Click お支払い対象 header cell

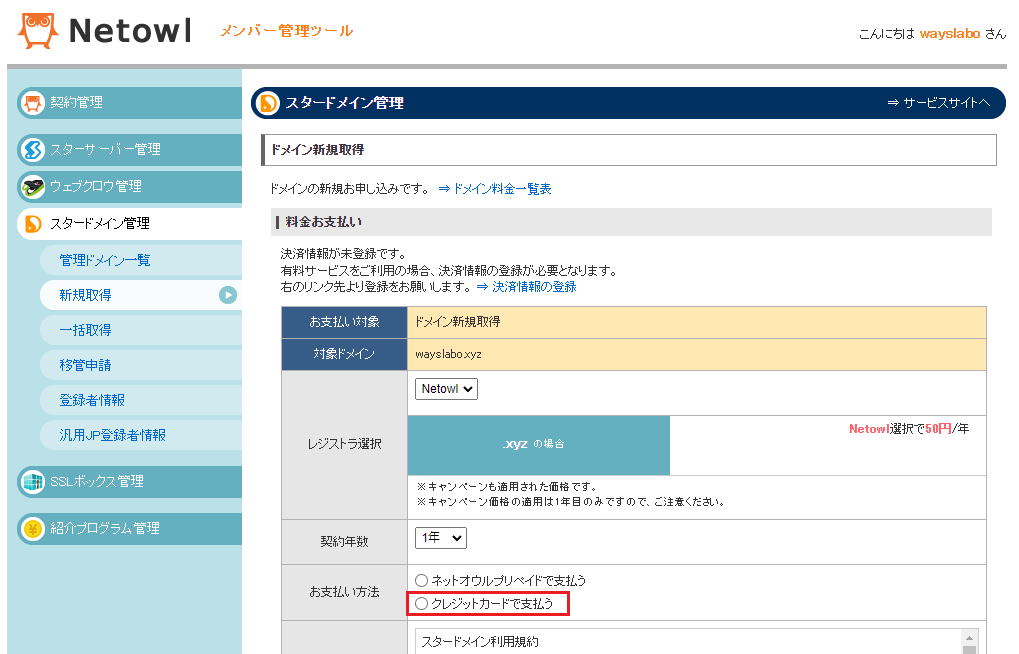[x=344, y=322]
